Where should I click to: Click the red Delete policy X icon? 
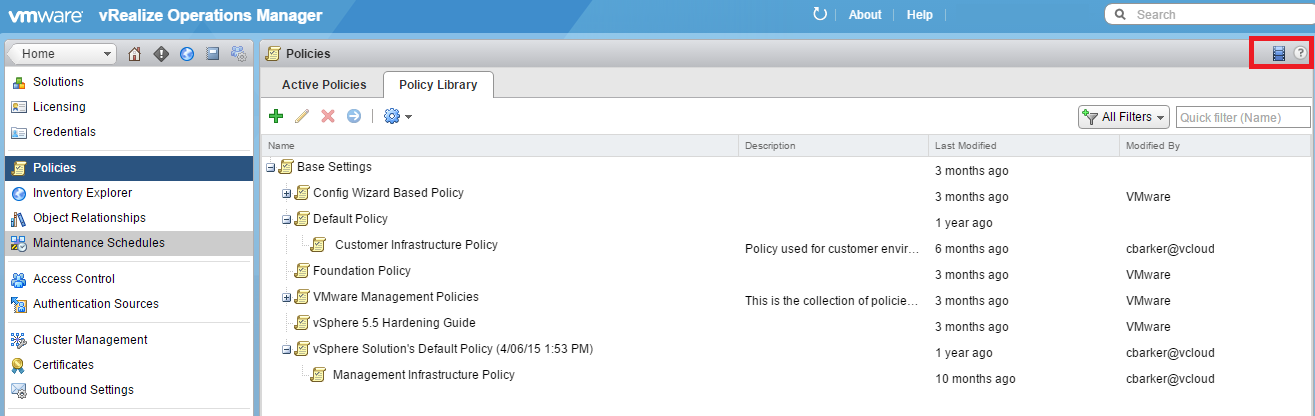(328, 117)
